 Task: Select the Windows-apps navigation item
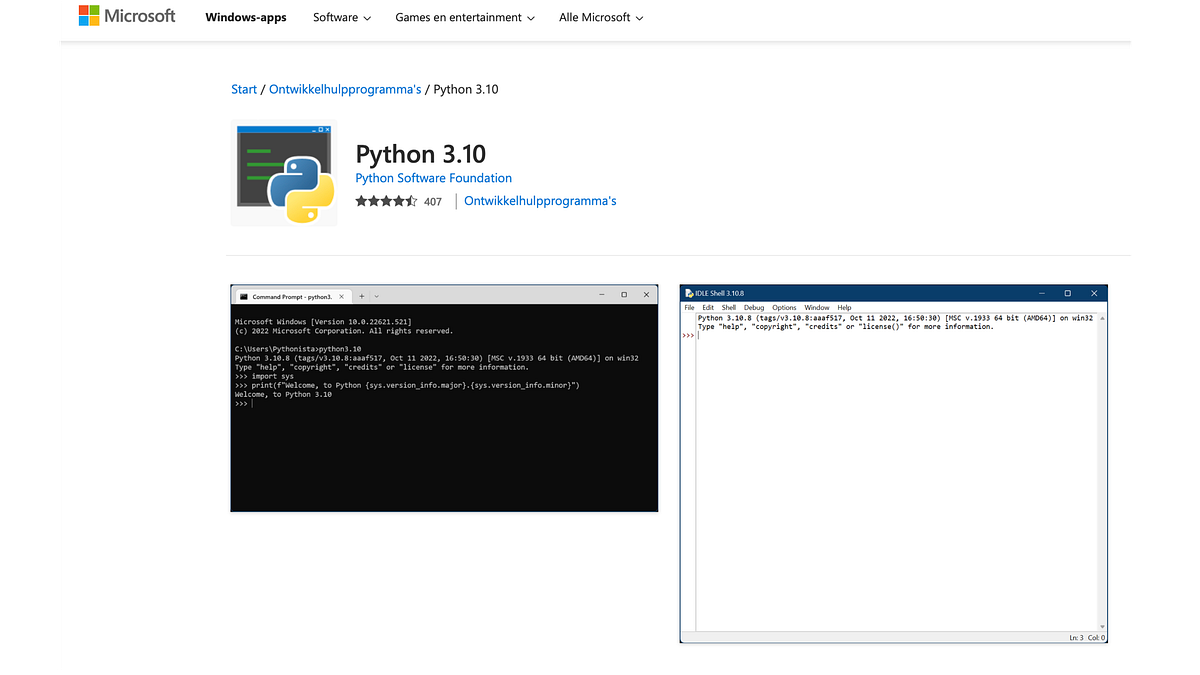[x=246, y=17]
